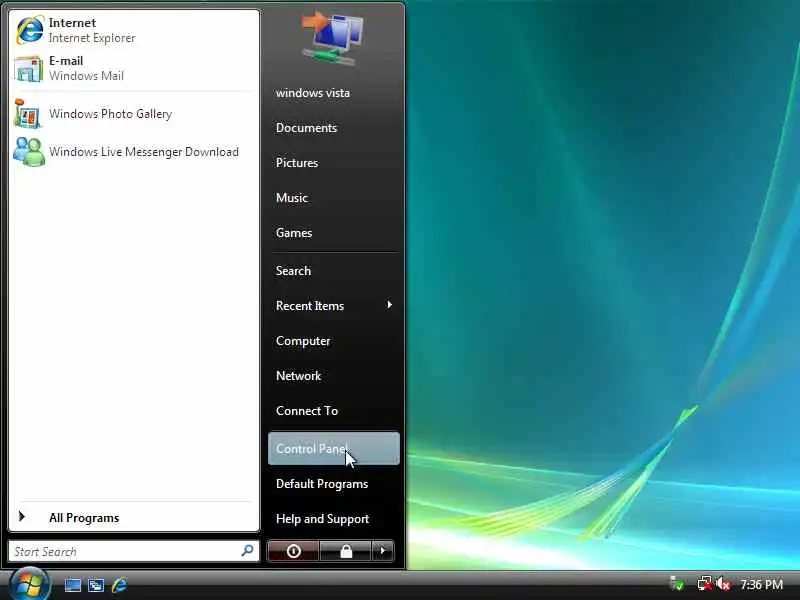
Task: Open Search in Start menu
Action: (x=293, y=270)
